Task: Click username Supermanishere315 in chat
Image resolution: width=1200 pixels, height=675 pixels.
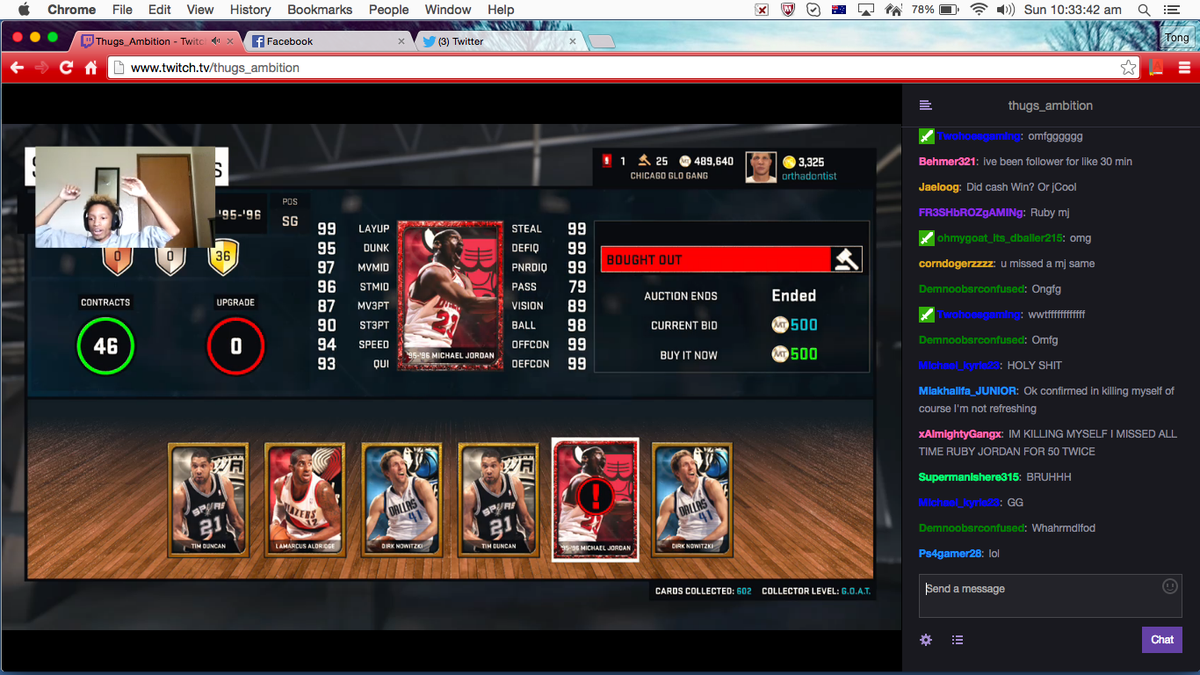Action: 968,477
